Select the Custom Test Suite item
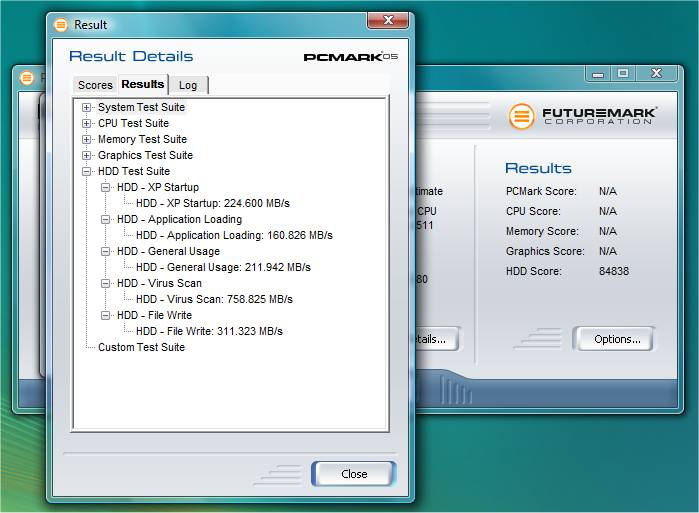Viewport: 699px width, 513px height. pyautogui.click(x=141, y=347)
